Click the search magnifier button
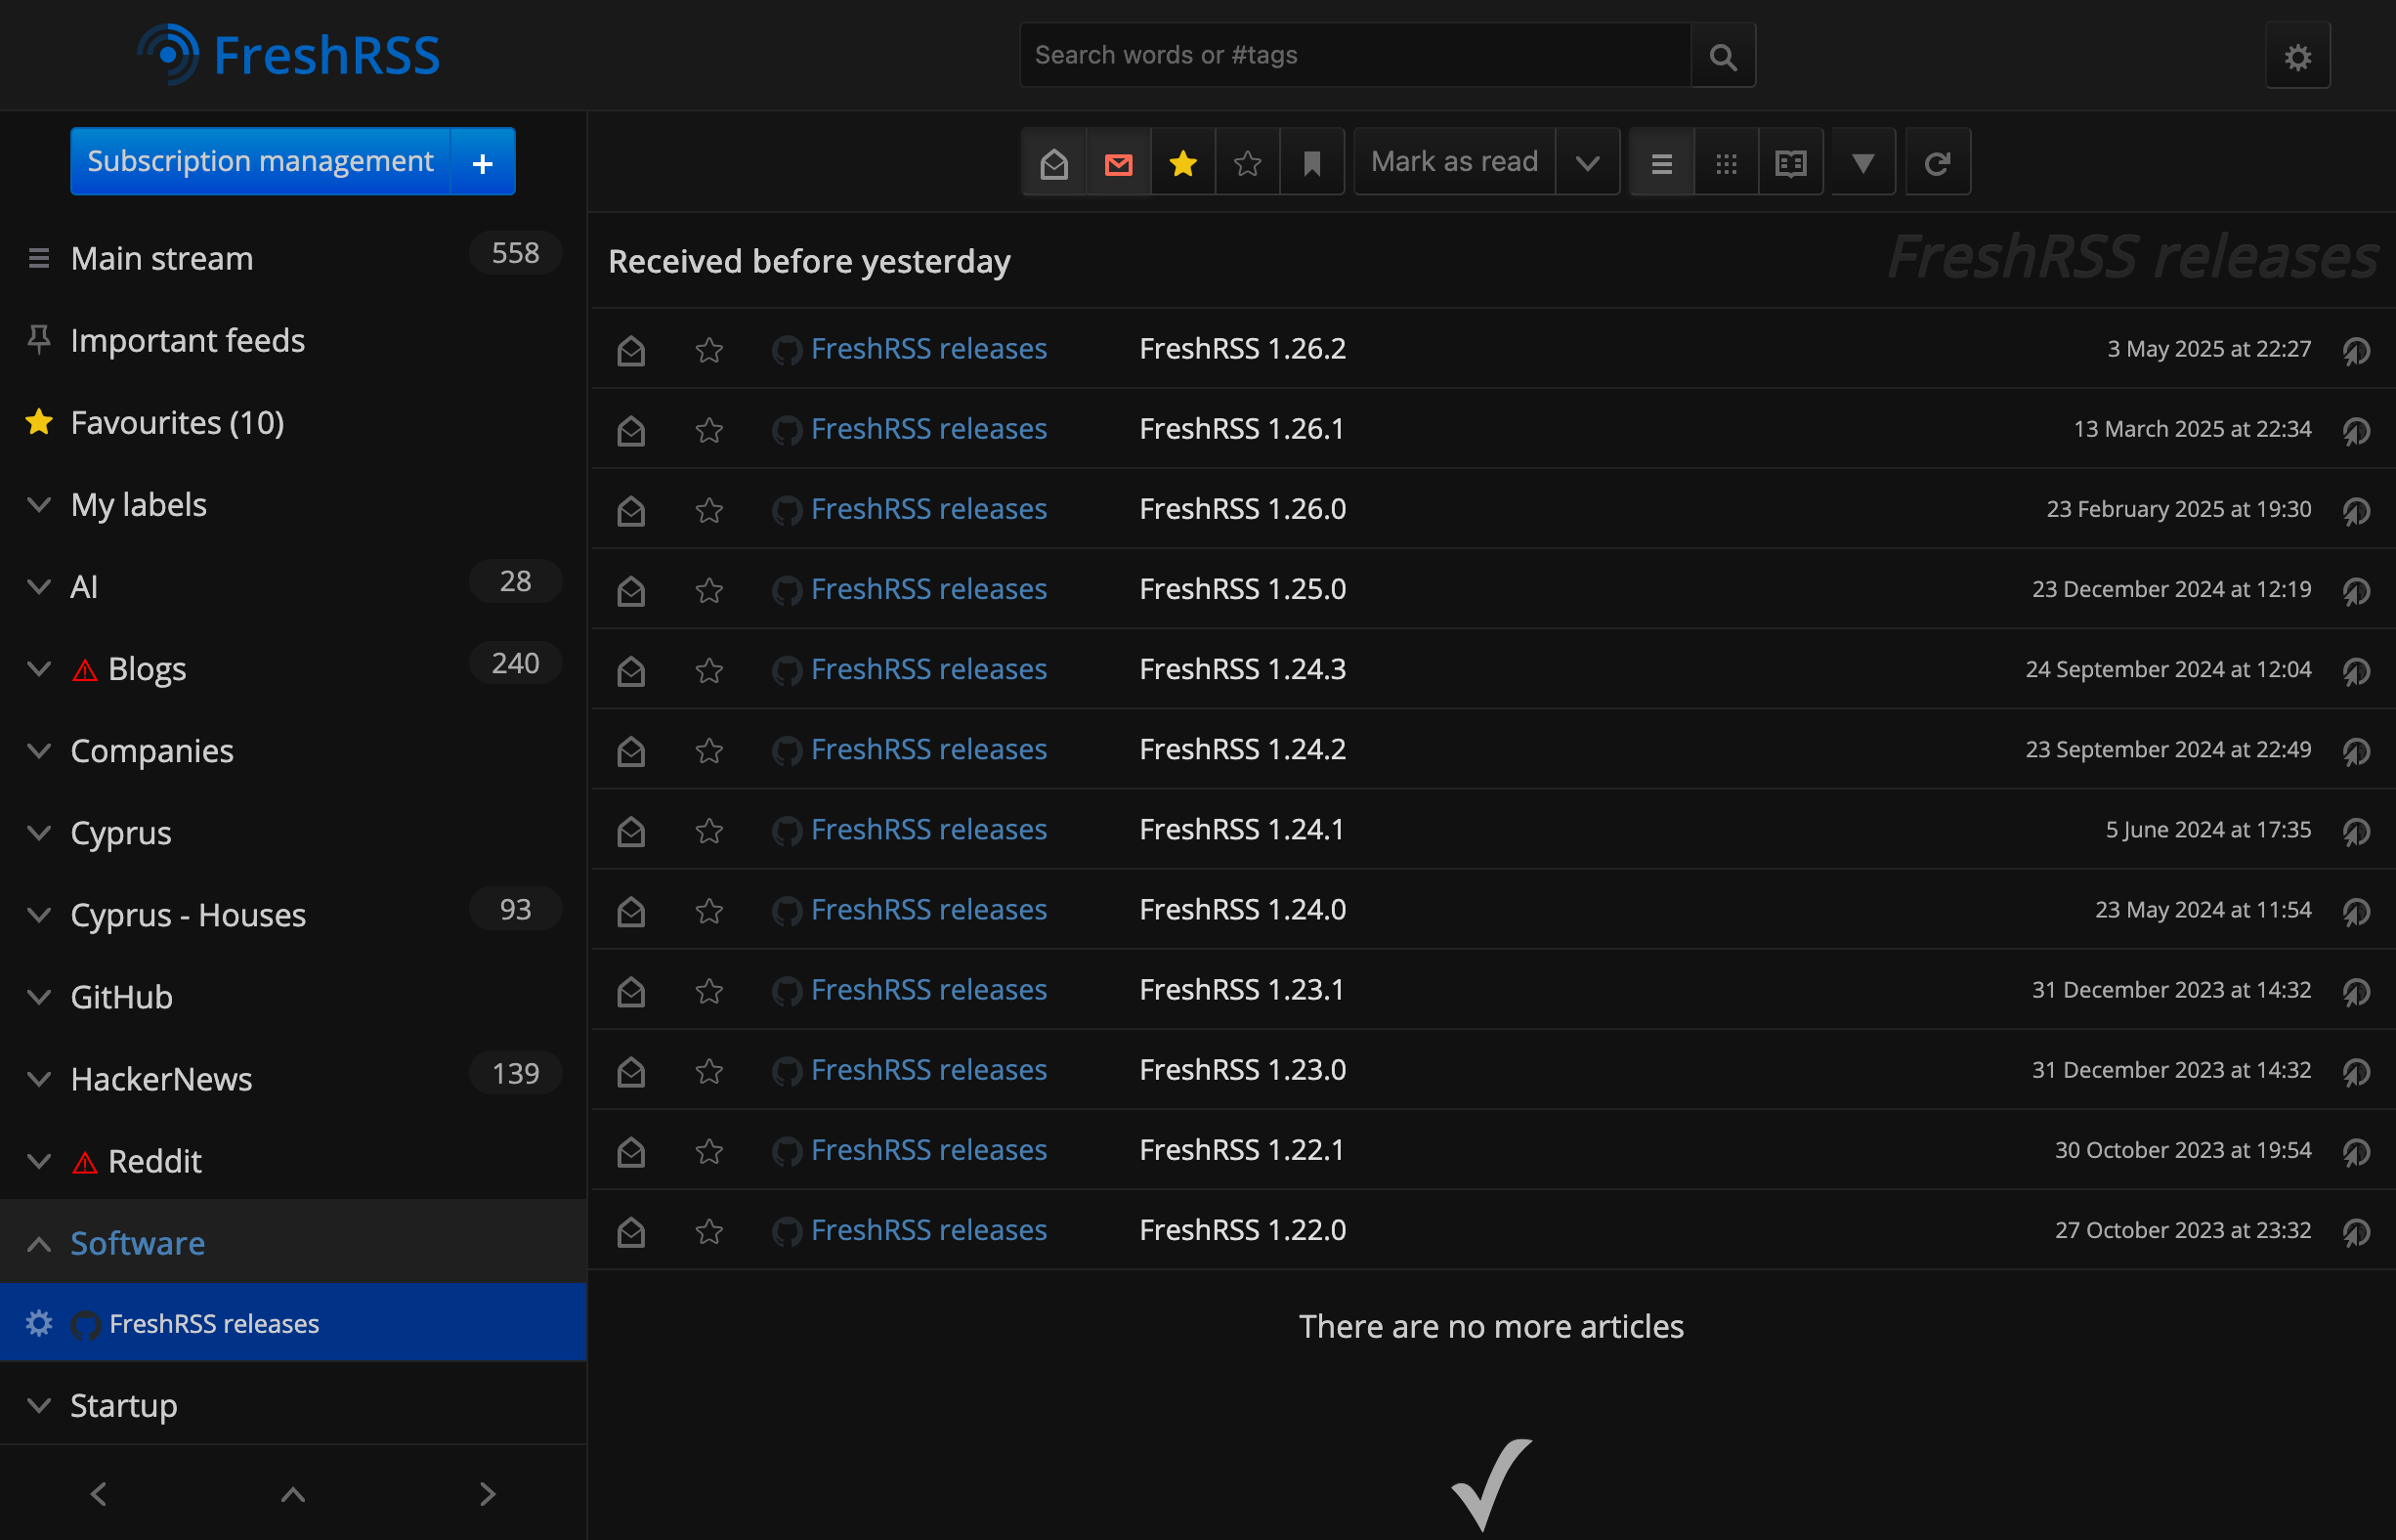 (x=1722, y=56)
